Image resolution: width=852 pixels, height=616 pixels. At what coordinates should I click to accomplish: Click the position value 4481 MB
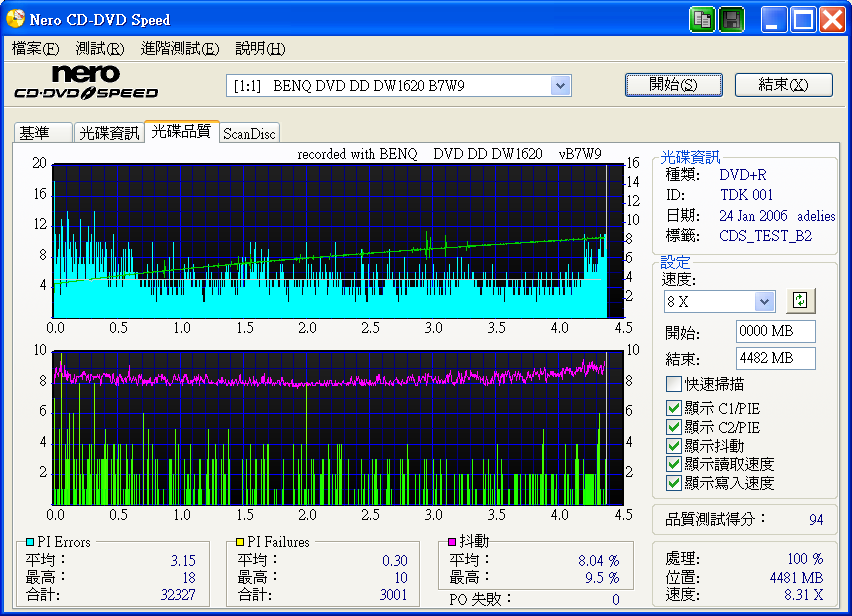796,577
